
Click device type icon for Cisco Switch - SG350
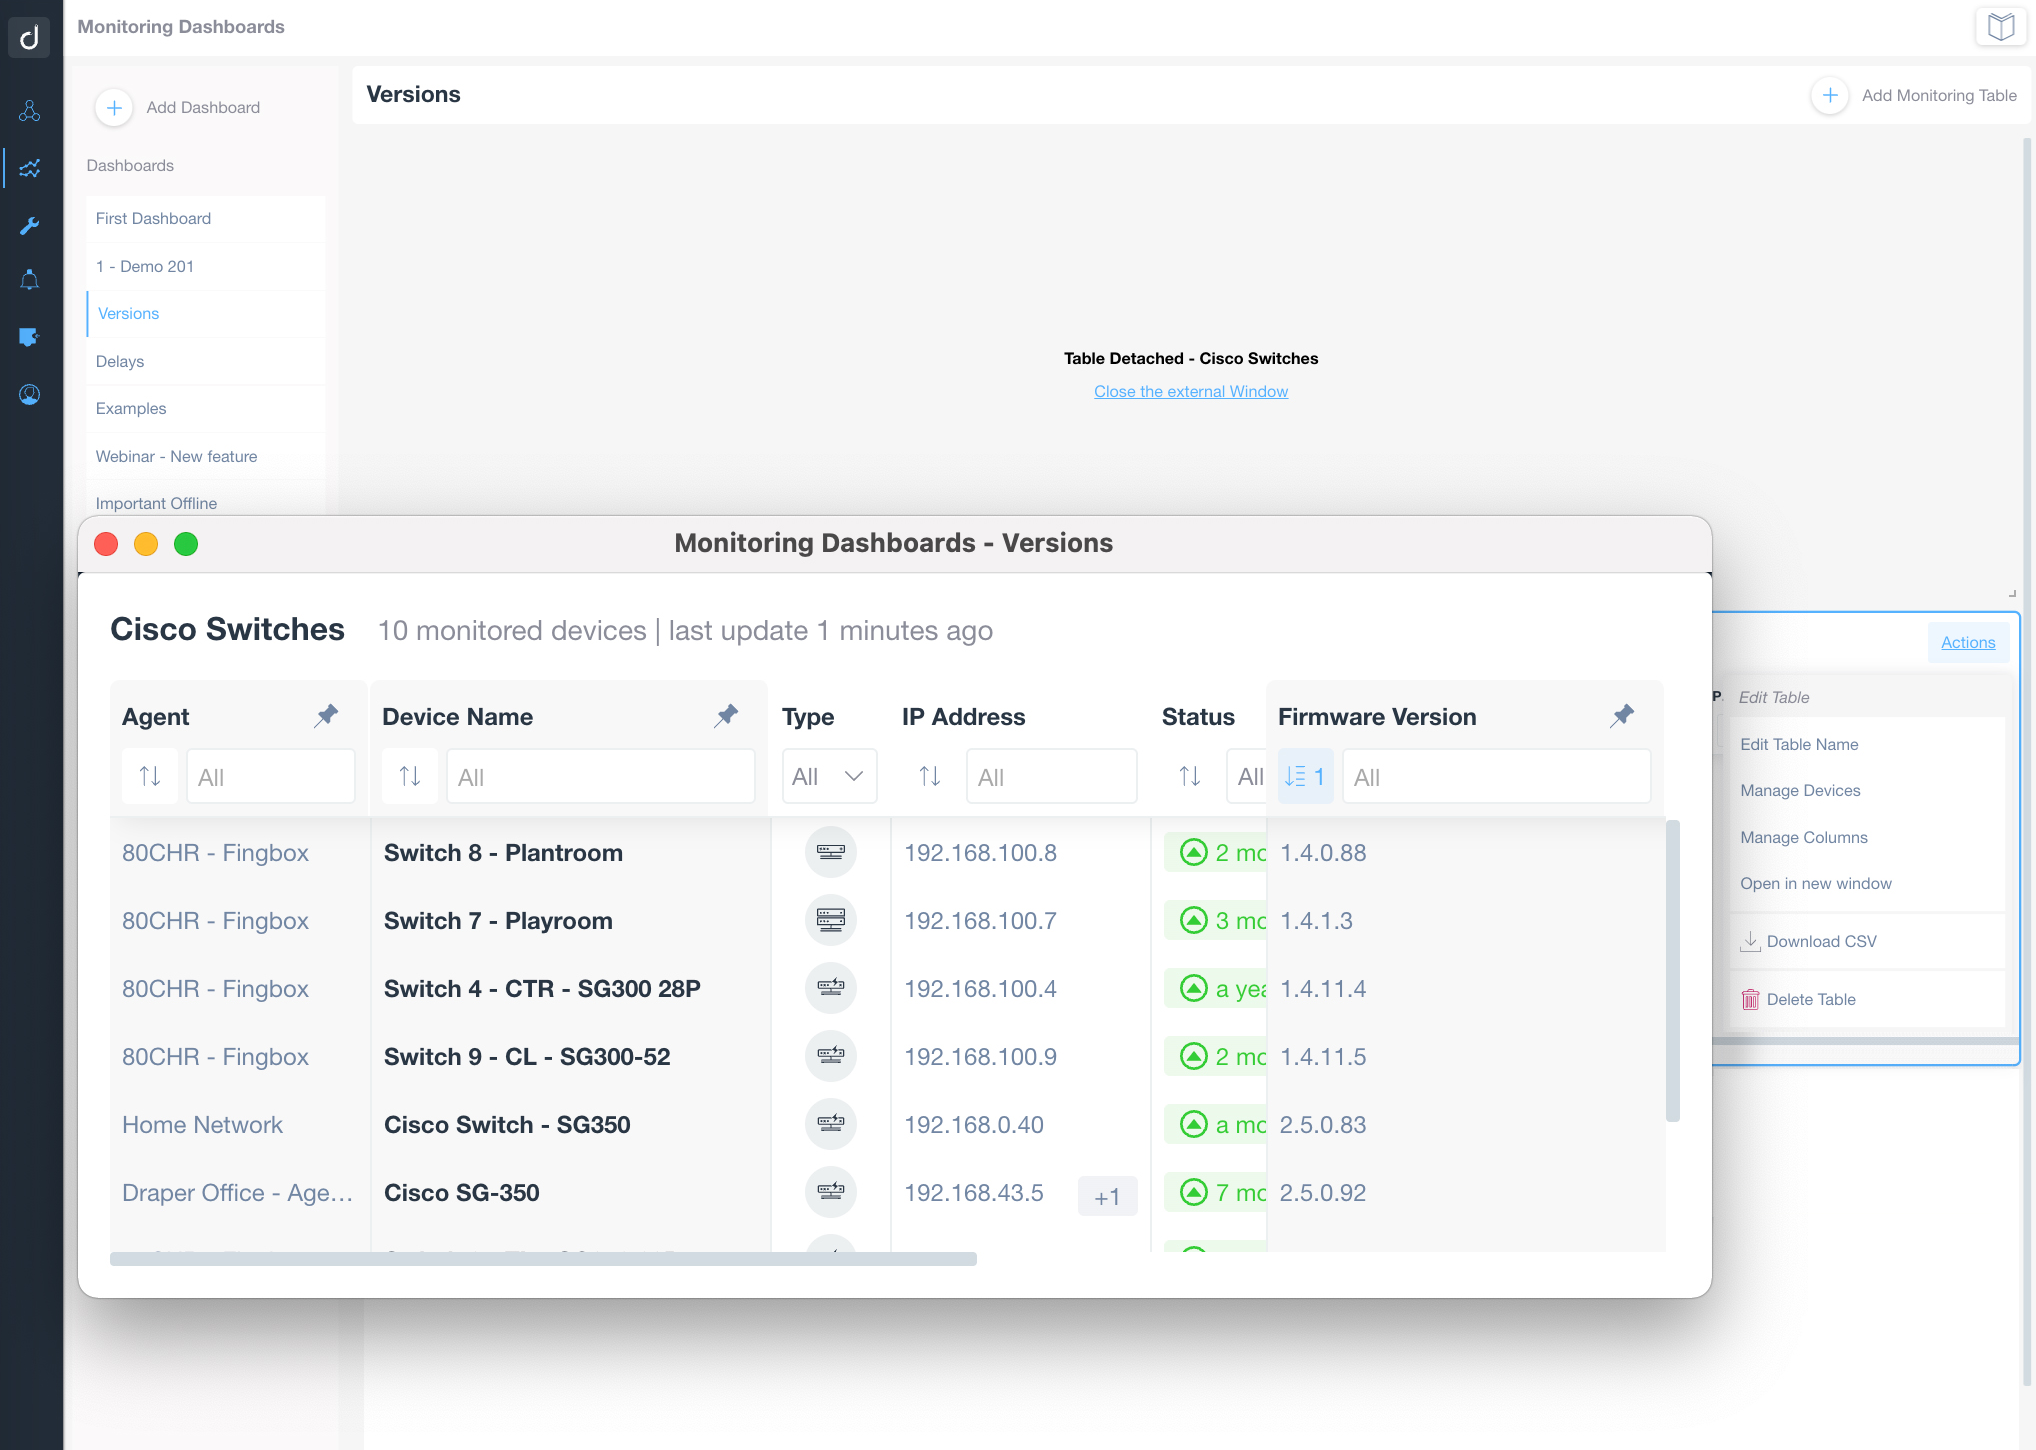click(831, 1124)
